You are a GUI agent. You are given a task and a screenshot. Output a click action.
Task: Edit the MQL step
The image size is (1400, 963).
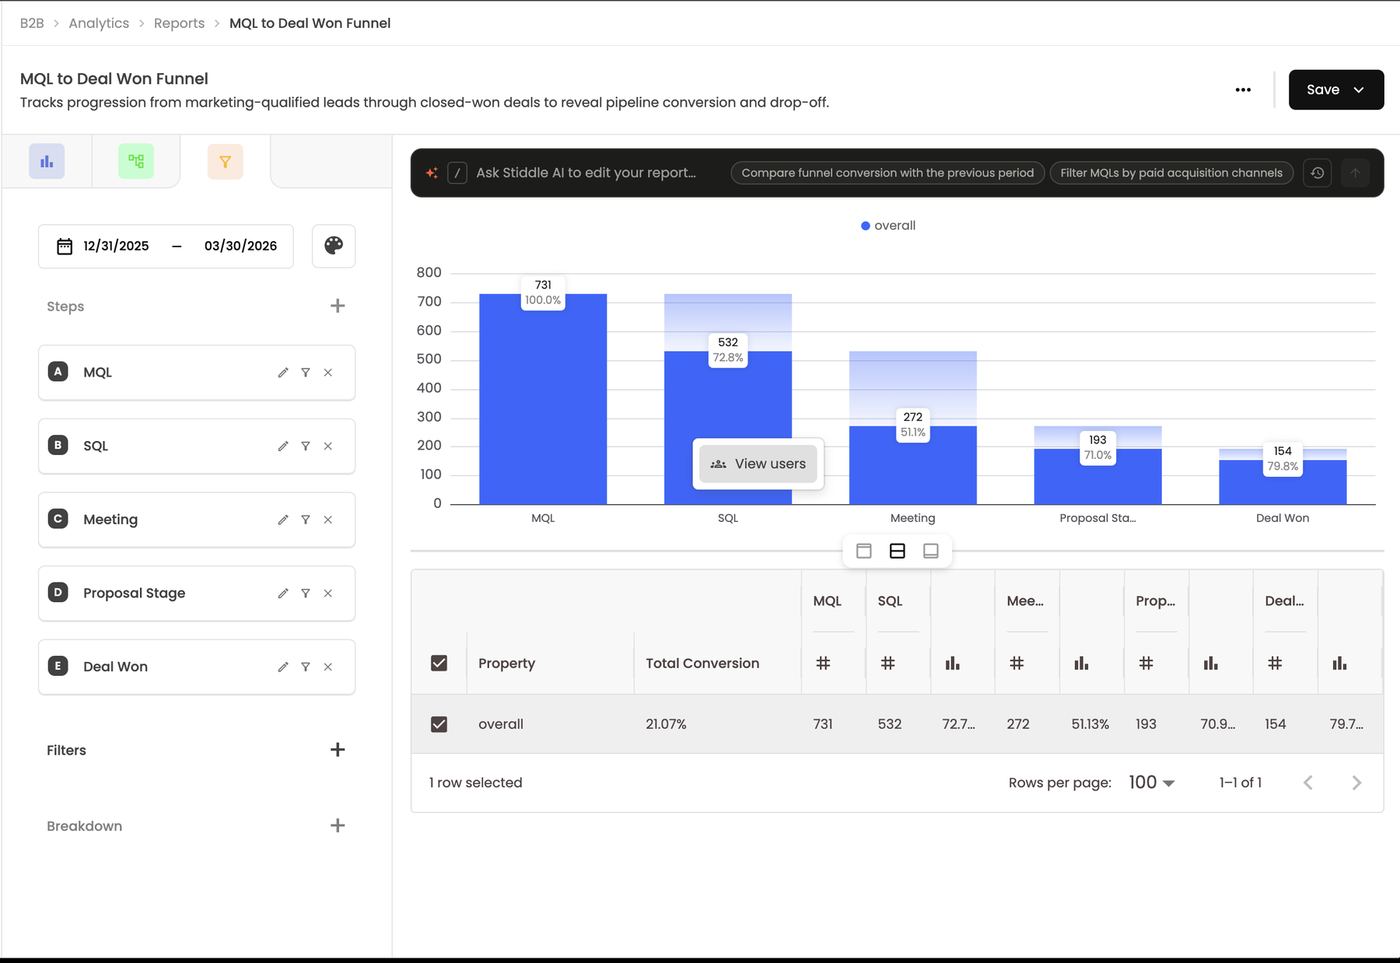[x=283, y=372]
